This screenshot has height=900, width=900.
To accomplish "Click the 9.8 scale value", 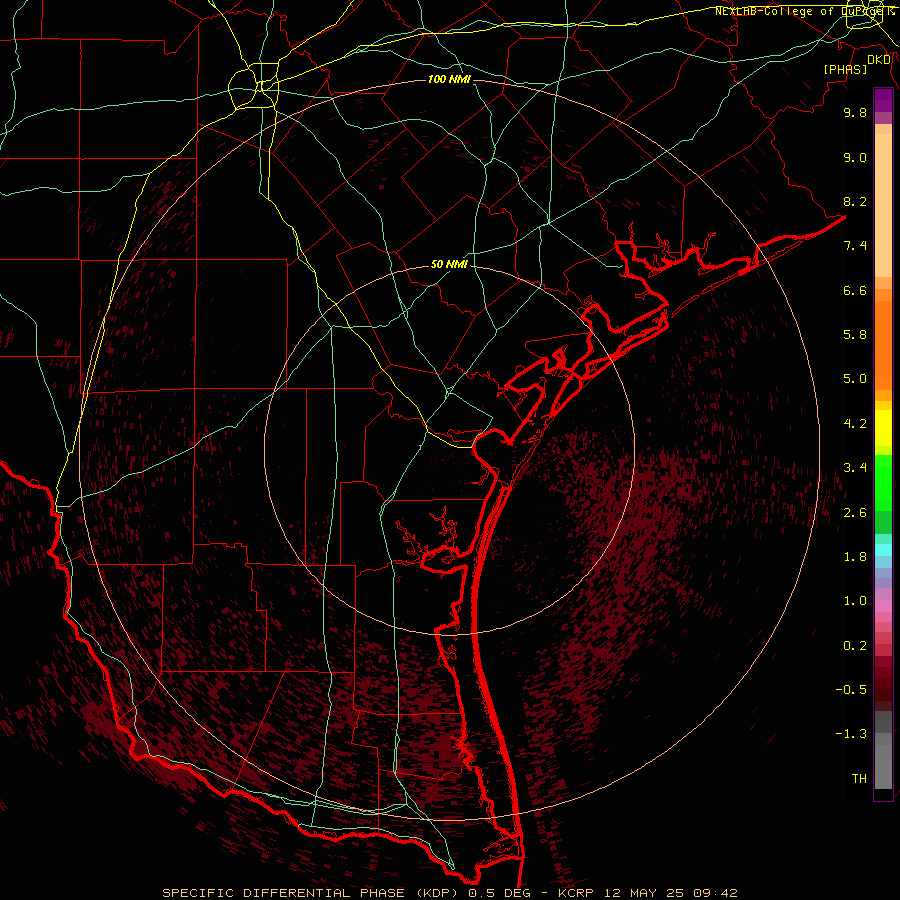I will coord(855,112).
